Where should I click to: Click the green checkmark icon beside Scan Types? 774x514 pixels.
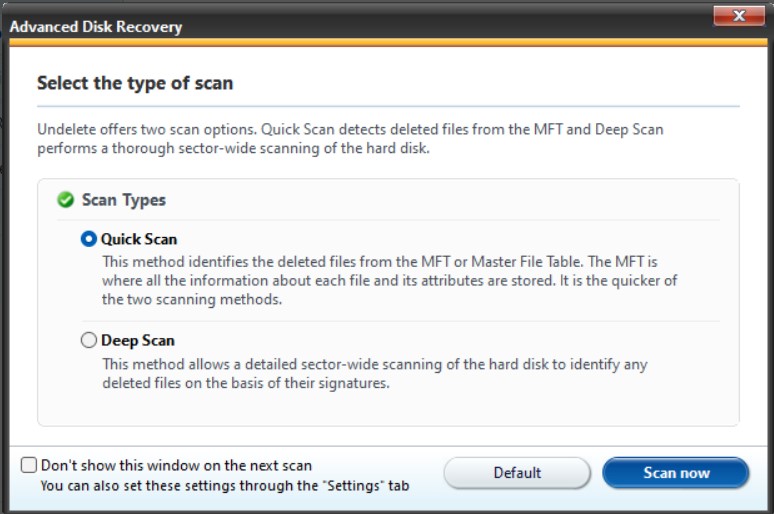66,200
